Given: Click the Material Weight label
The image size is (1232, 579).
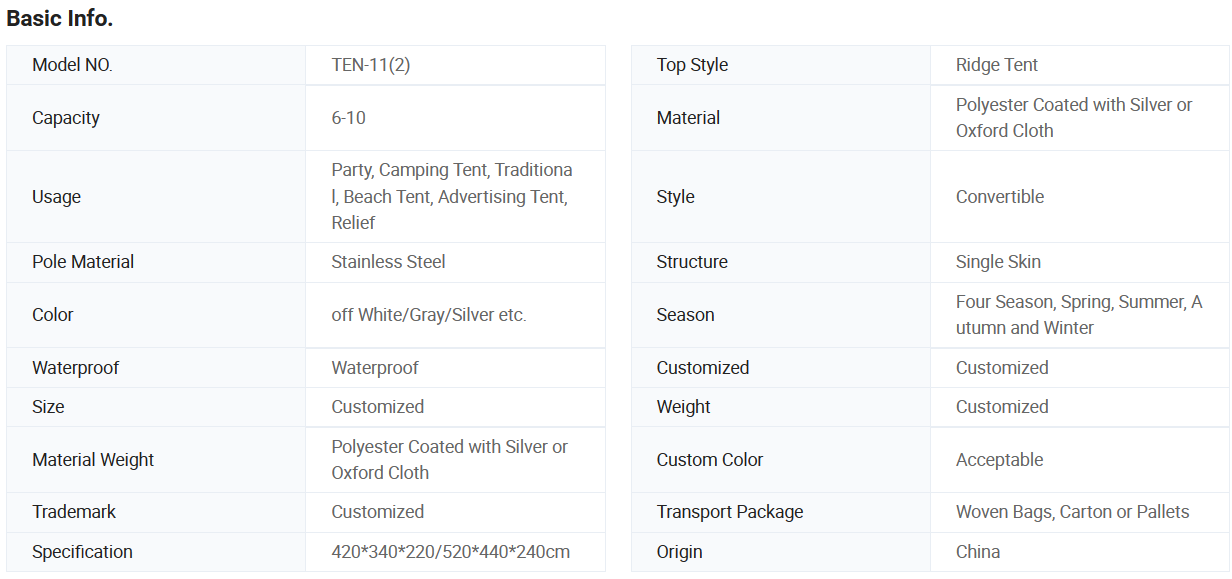Looking at the screenshot, I should coord(93,460).
